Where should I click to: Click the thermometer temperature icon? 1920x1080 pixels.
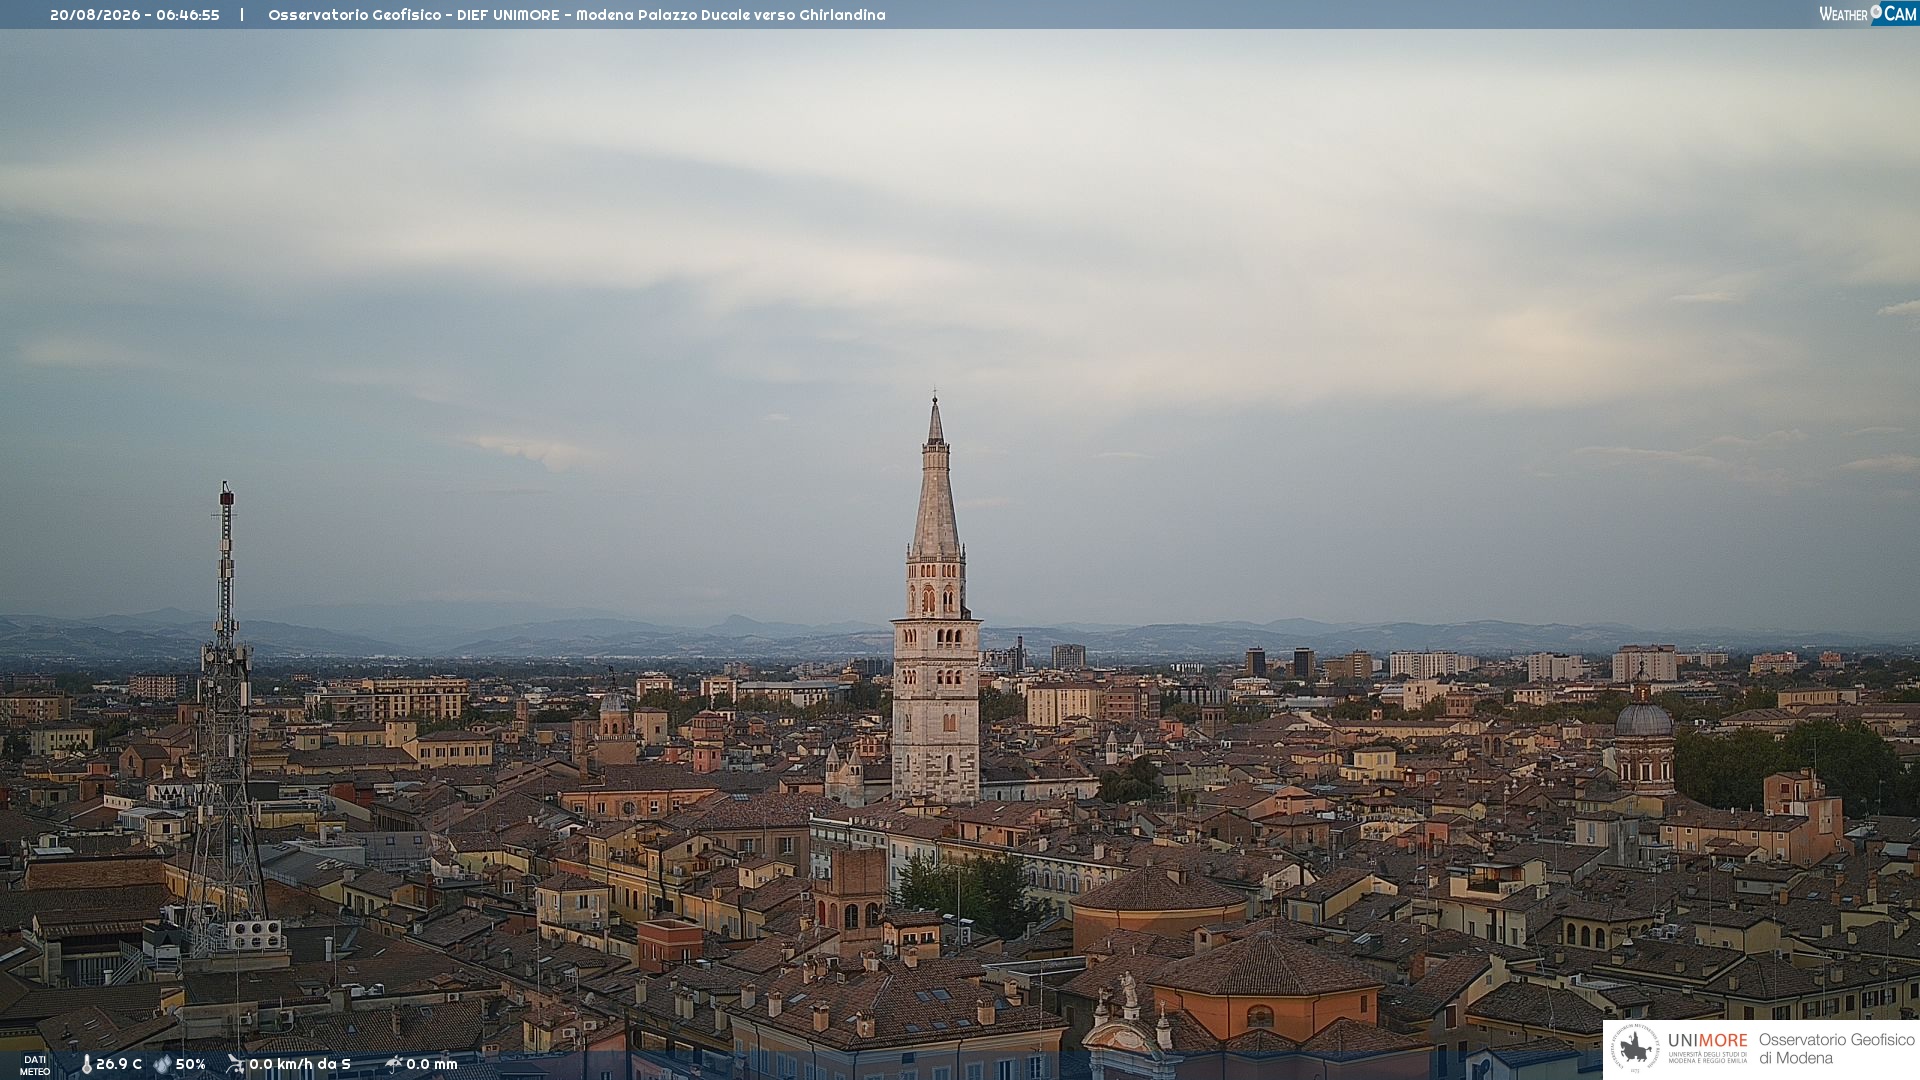tap(87, 1065)
